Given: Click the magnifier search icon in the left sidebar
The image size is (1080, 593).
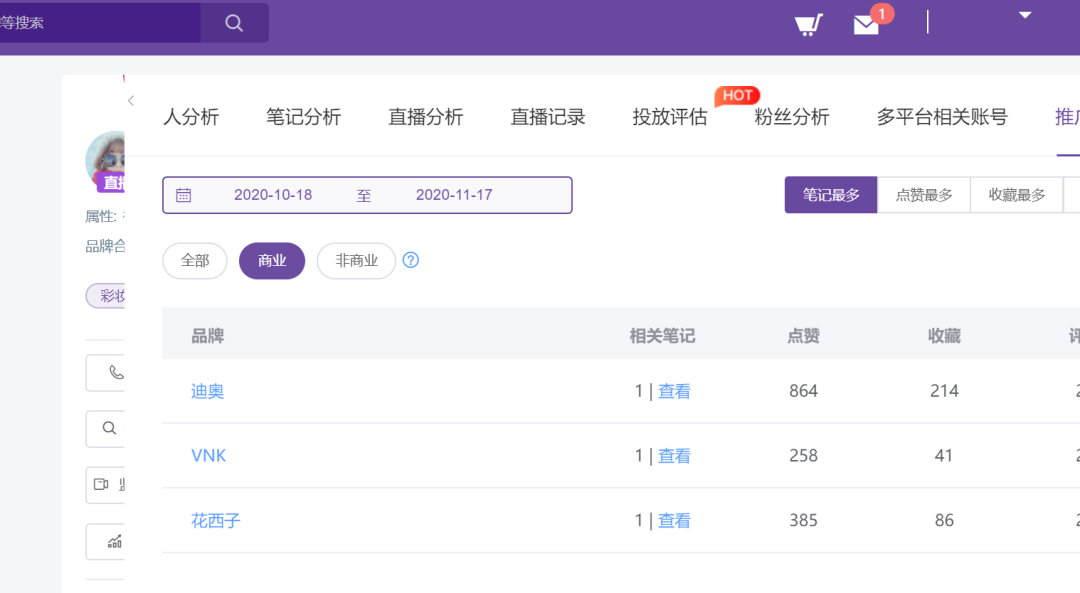Looking at the screenshot, I should point(110,428).
